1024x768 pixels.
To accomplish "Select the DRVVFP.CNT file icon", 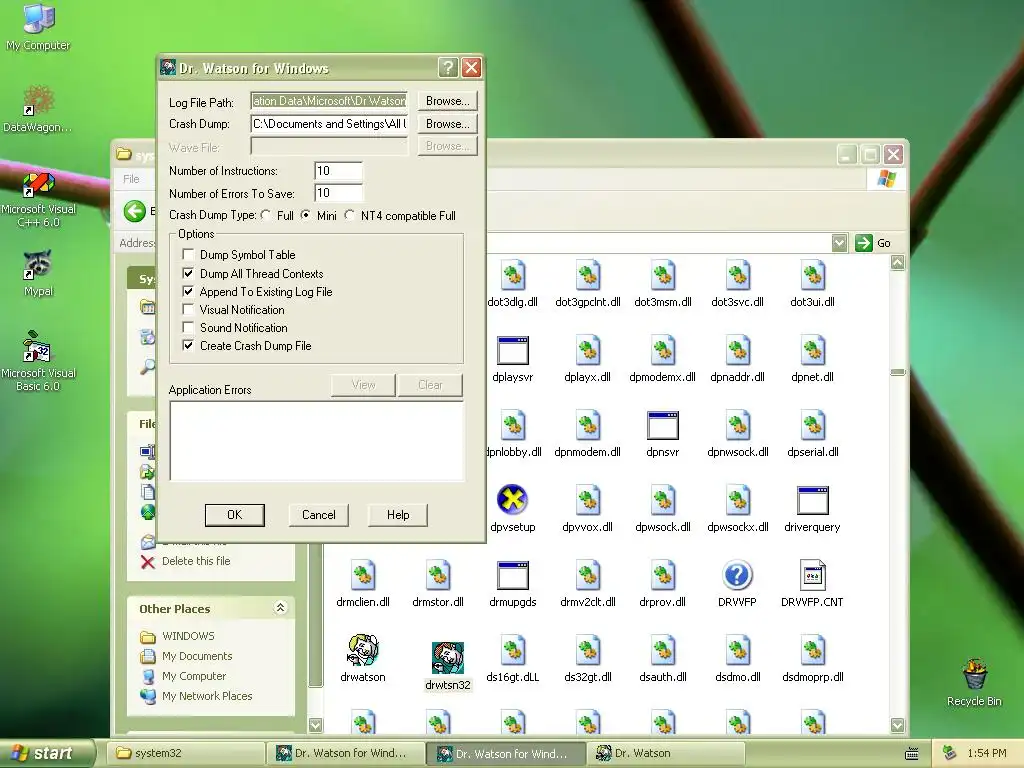I will click(x=812, y=575).
